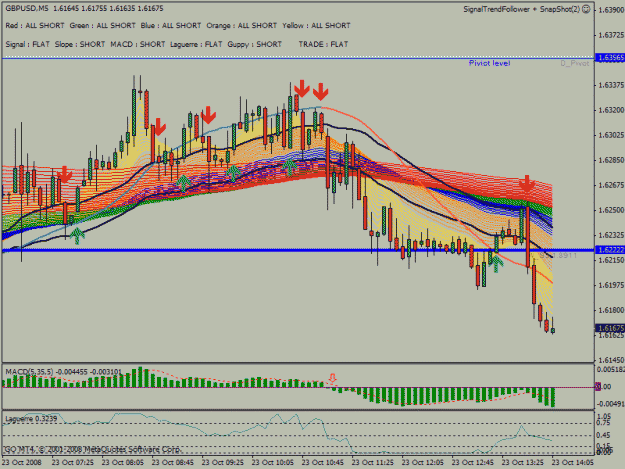
Task: Select the thick blue horizontal line at 1.62222
Action: tap(298, 250)
